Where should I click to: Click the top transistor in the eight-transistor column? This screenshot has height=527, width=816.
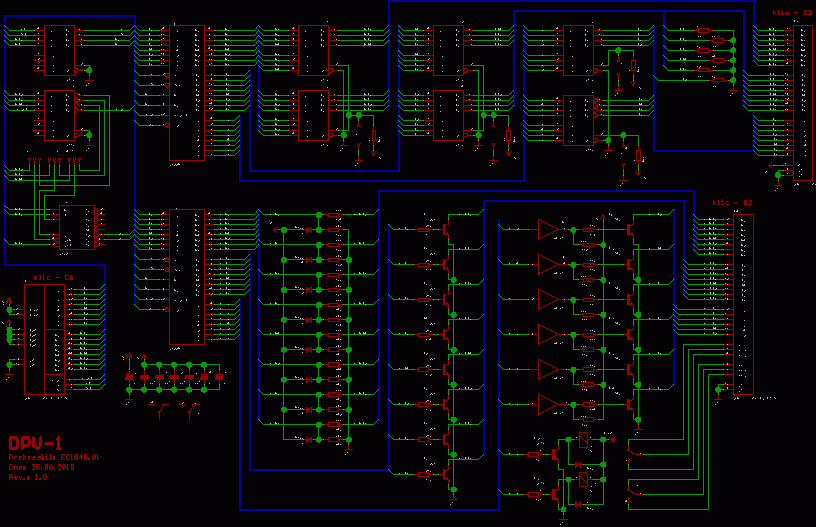449,229
